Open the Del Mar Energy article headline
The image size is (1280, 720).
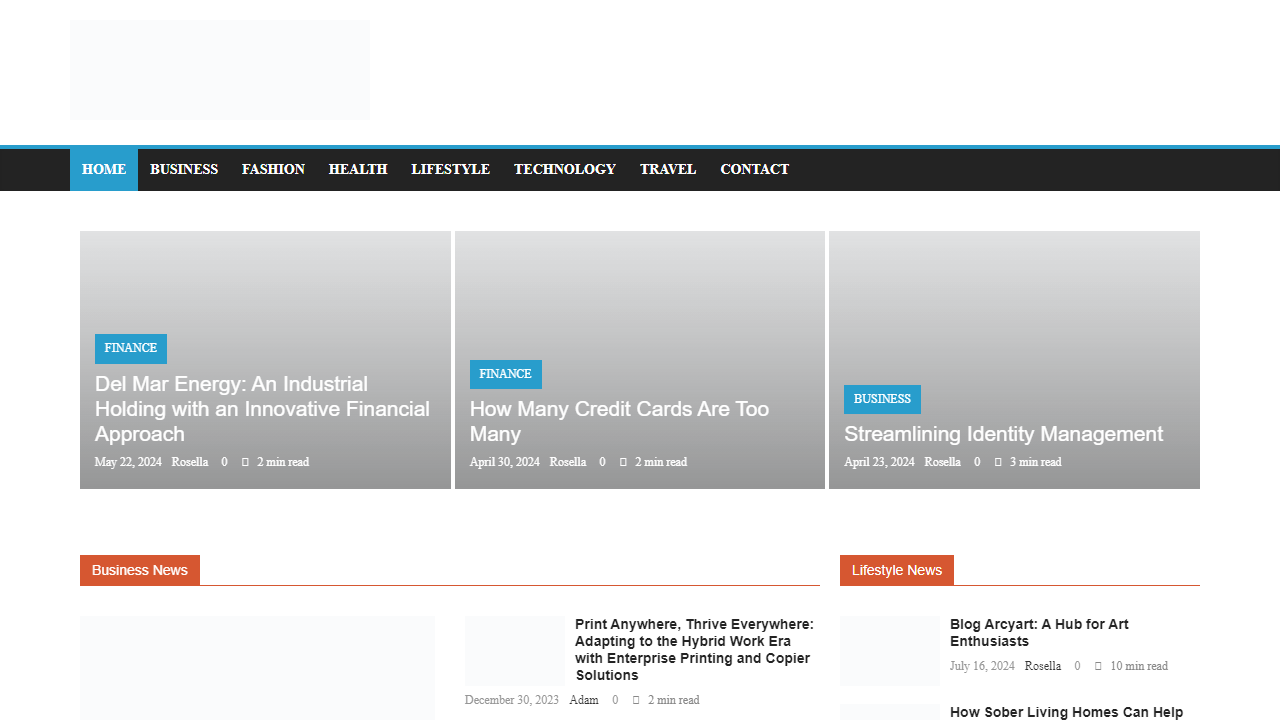point(262,409)
